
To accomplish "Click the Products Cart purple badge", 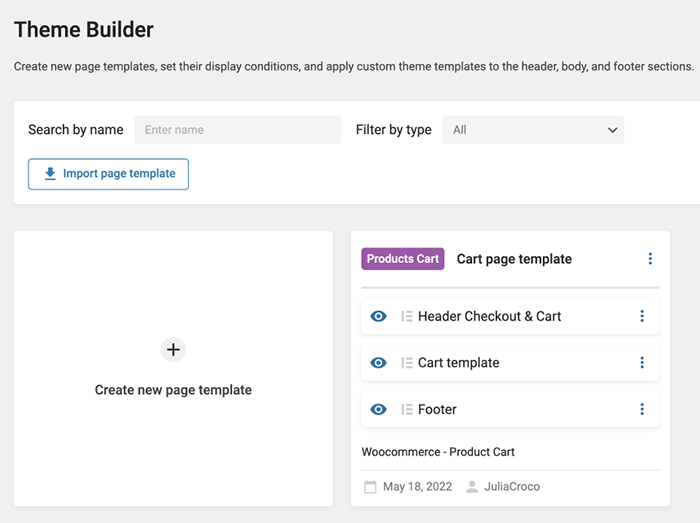I will click(x=403, y=259).
